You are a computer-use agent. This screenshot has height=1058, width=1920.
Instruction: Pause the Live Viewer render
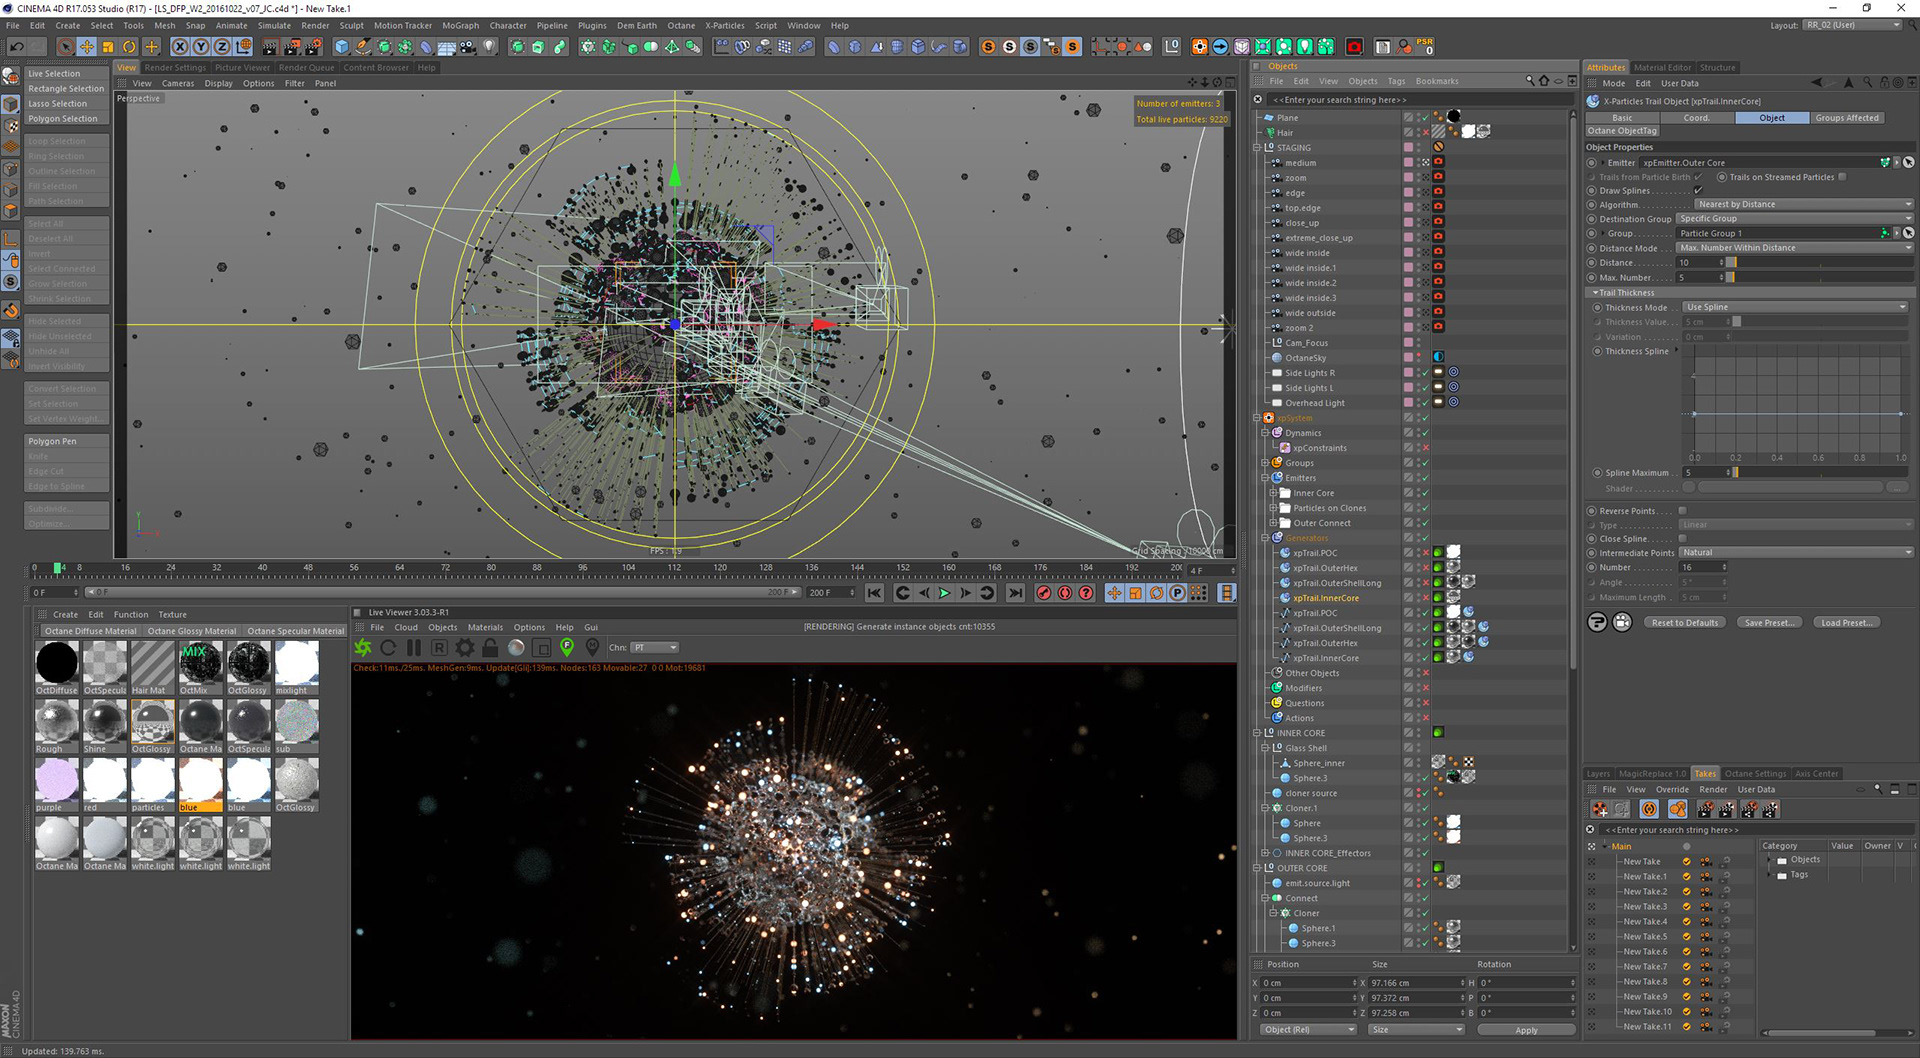[413, 648]
